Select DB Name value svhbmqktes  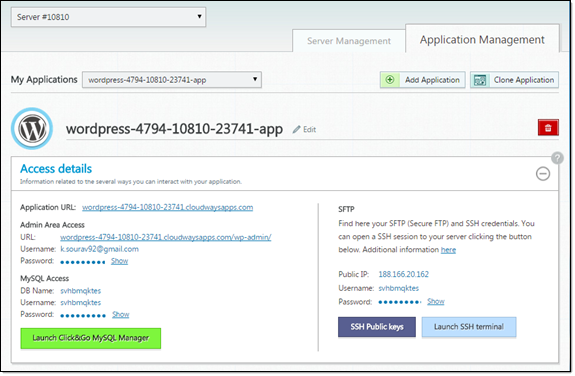(x=81, y=291)
